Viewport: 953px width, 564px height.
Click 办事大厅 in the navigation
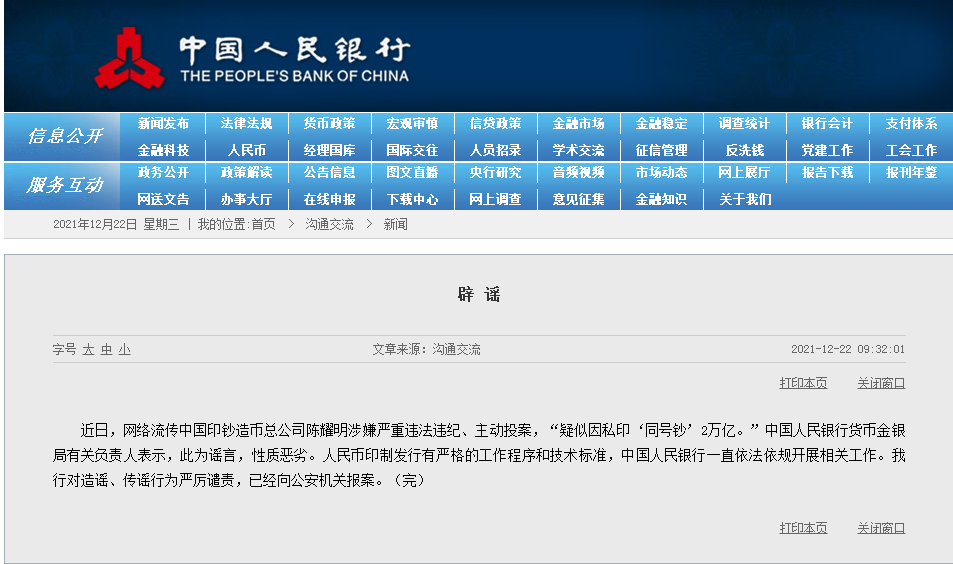(x=246, y=199)
